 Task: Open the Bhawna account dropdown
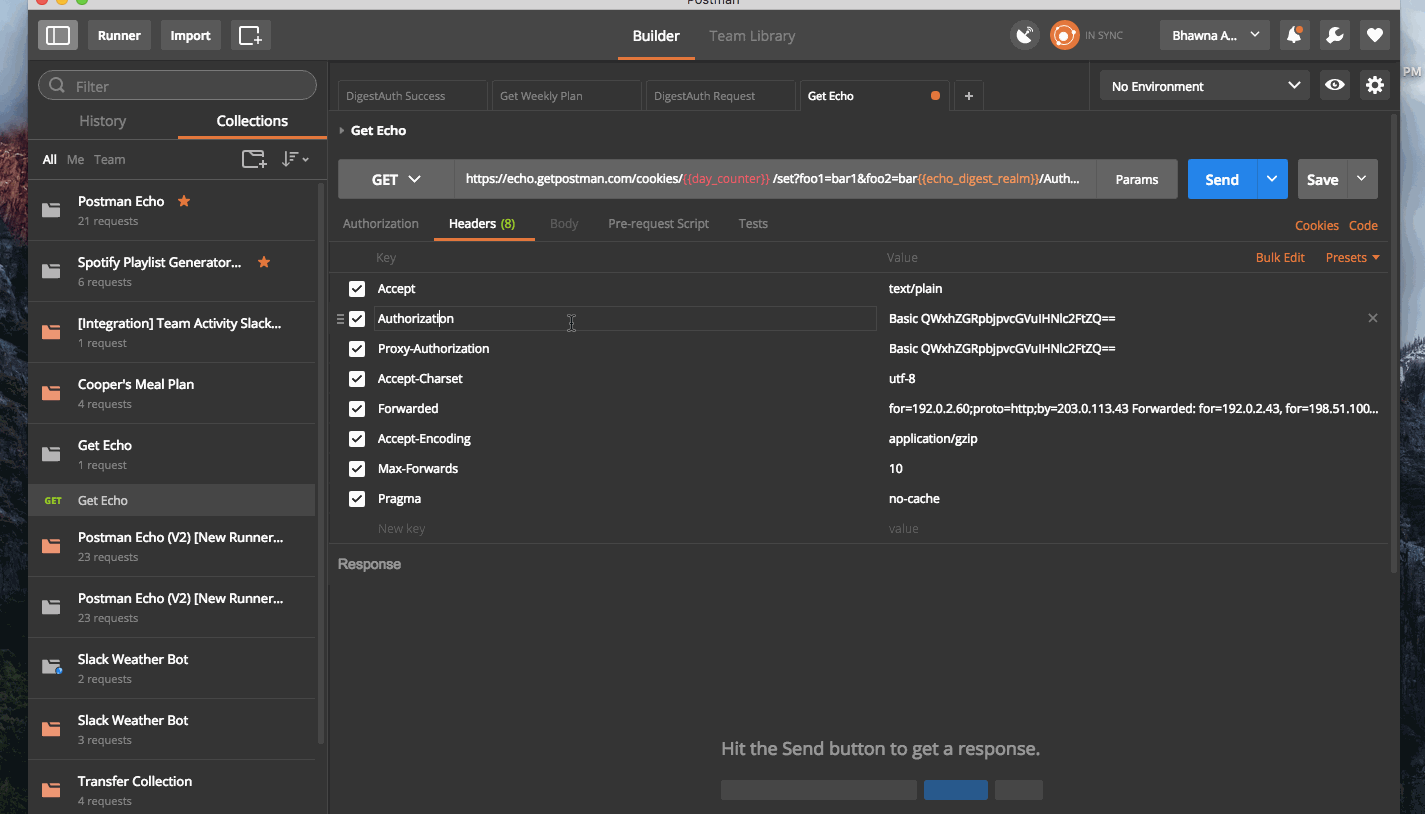pyautogui.click(x=1215, y=36)
